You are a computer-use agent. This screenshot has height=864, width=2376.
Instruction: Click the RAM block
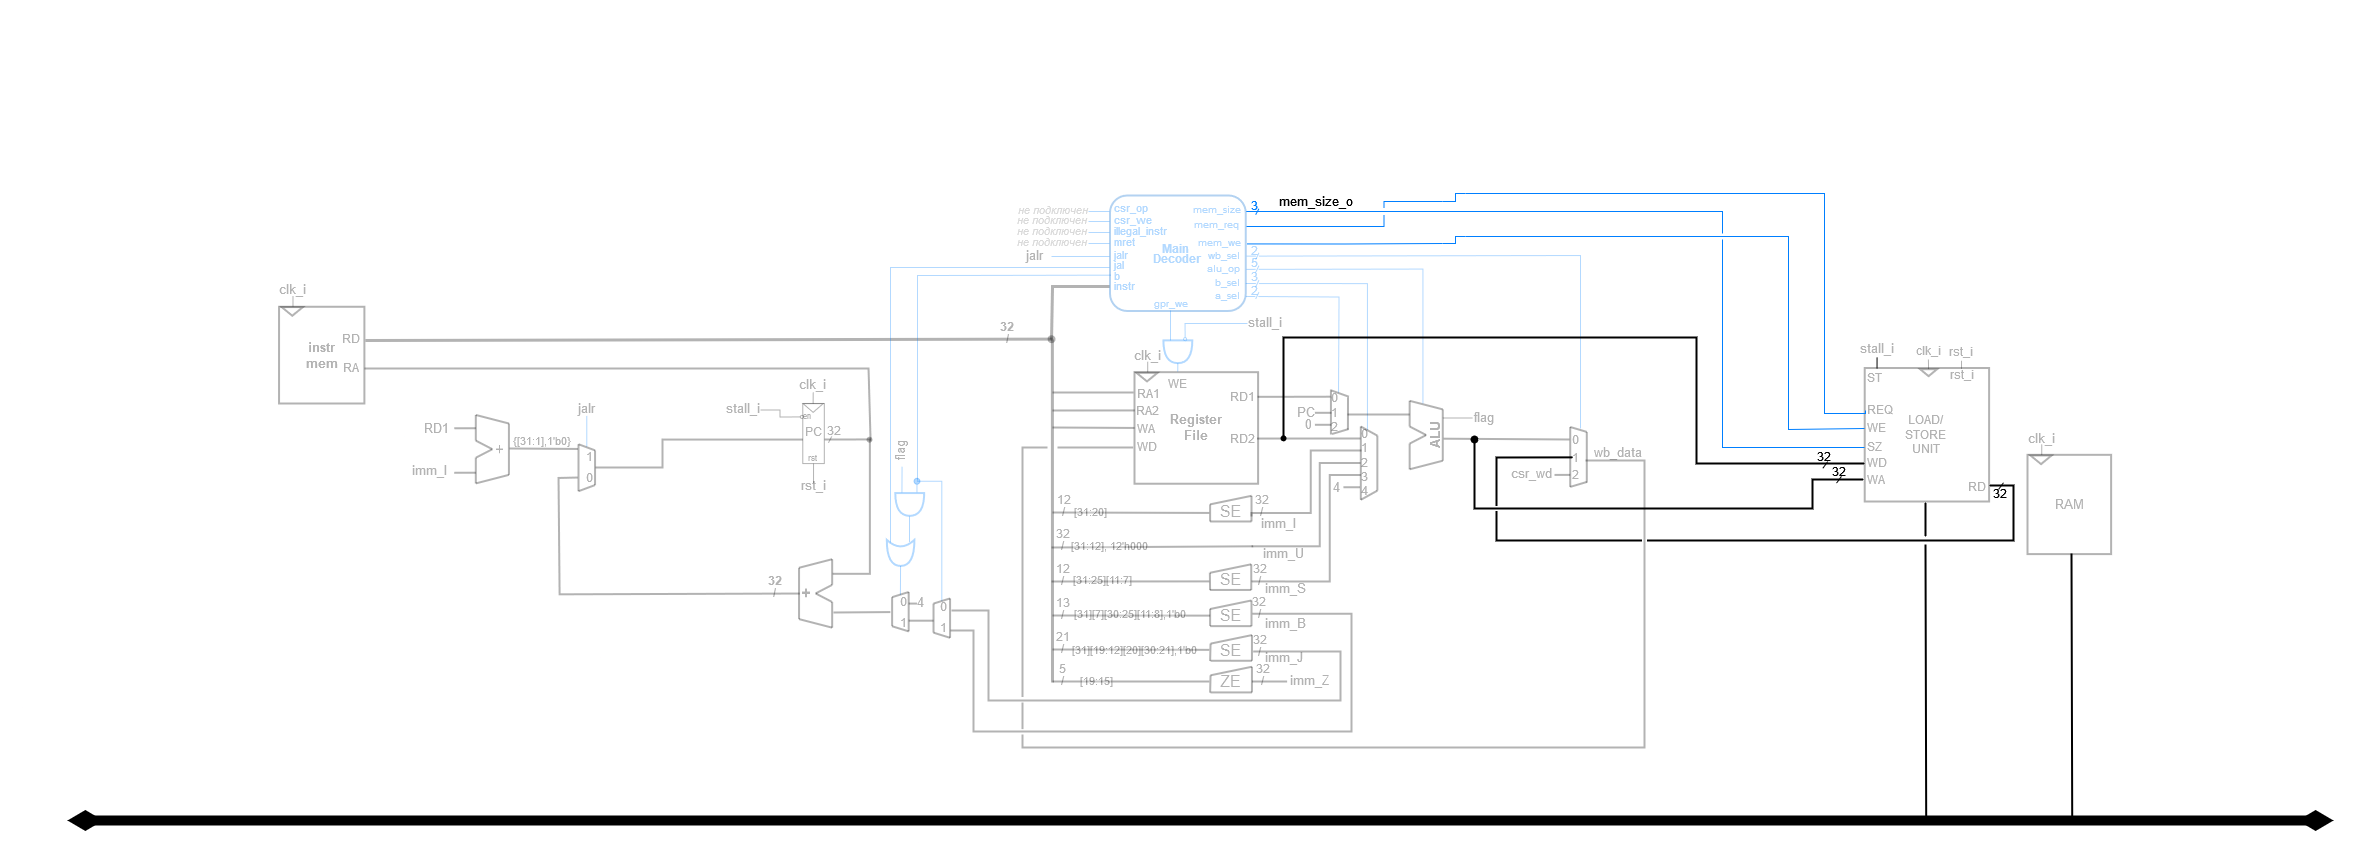[2068, 504]
